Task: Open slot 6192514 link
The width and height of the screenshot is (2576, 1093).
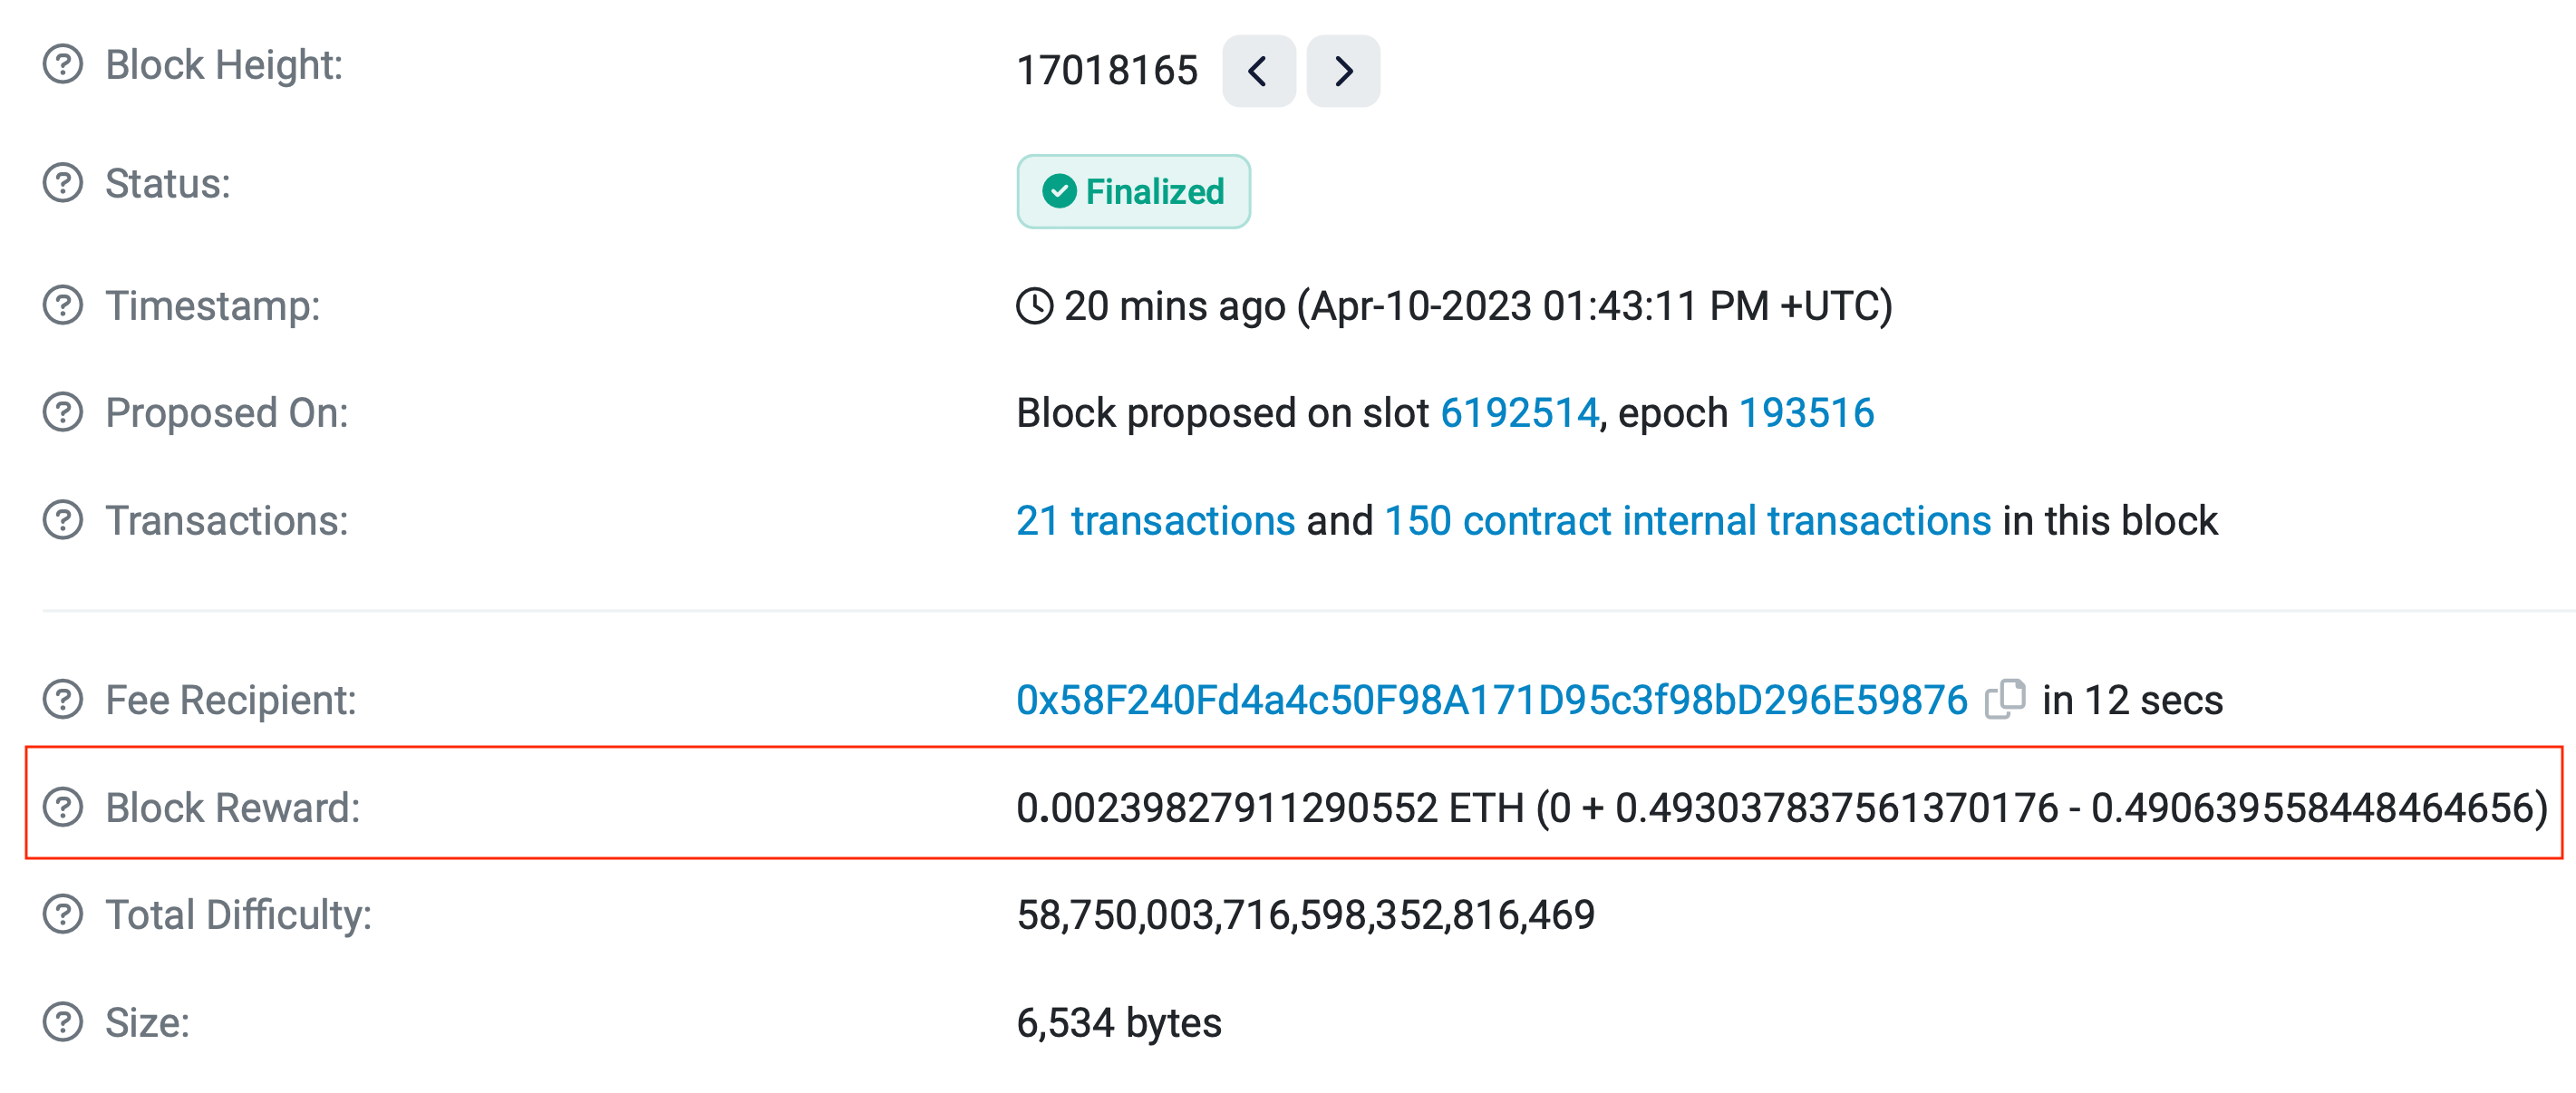Action: (1519, 413)
